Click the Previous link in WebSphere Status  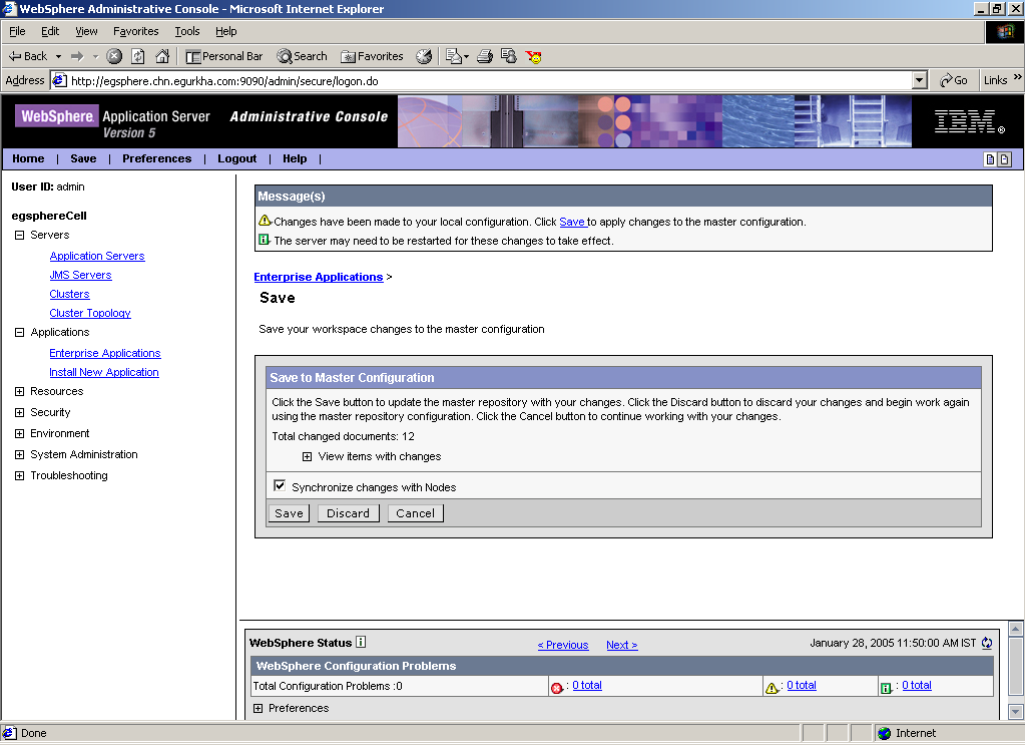[563, 645]
